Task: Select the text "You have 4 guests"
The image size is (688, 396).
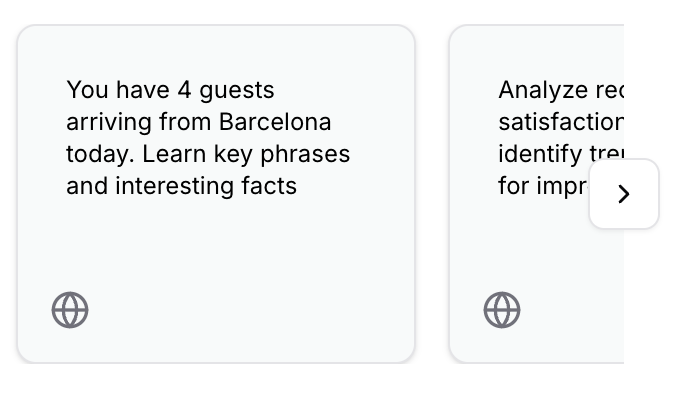Action: click(170, 90)
